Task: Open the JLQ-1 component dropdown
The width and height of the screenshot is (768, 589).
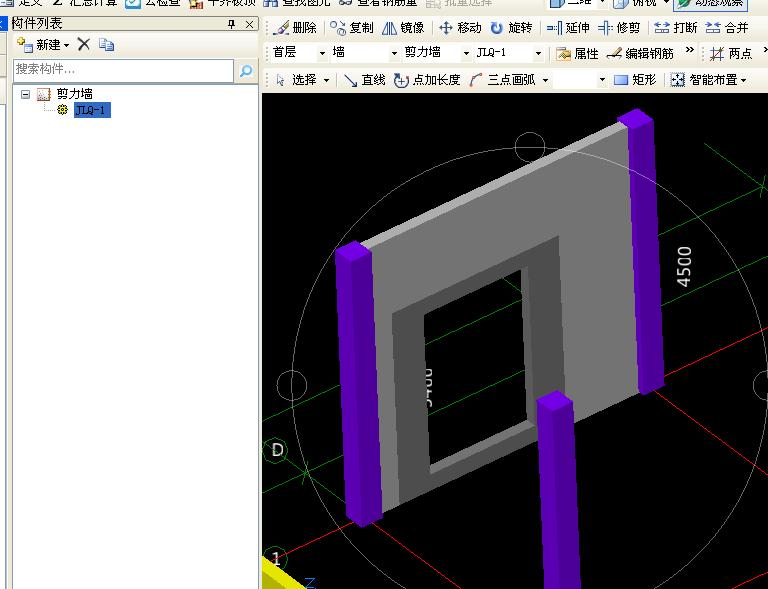Action: [x=538, y=53]
